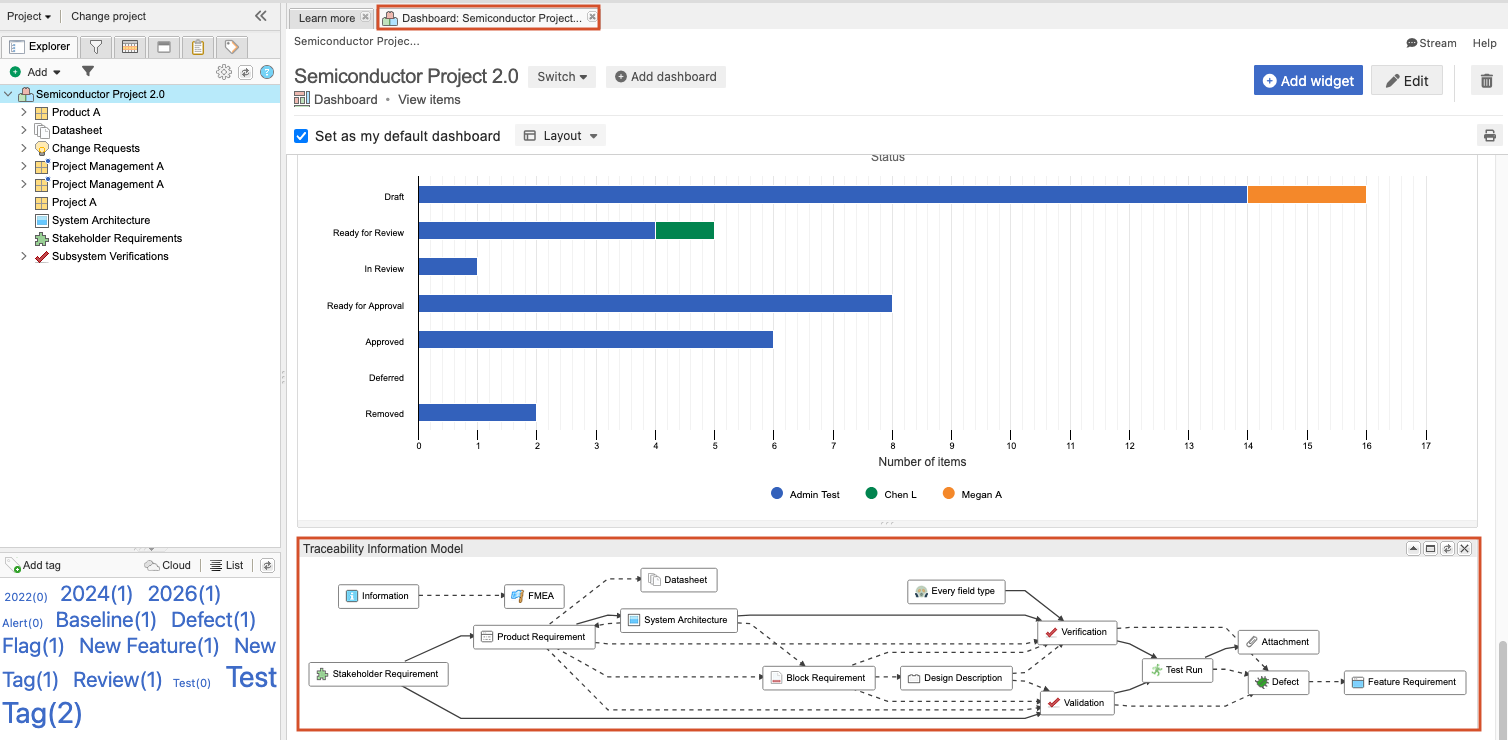
Task: Collapse the left panel with double chevron
Action: coord(261,16)
